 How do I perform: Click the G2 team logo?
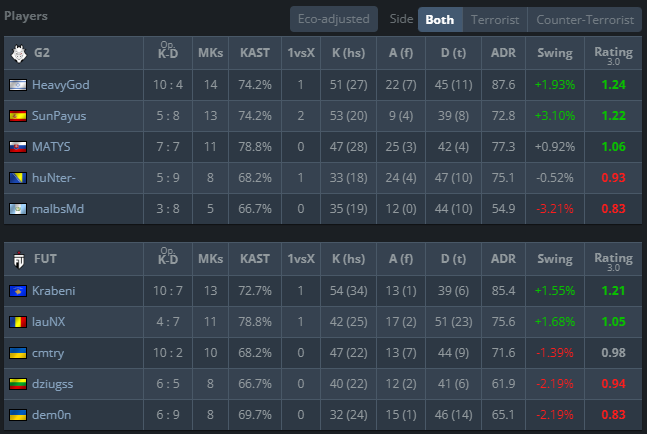click(17, 52)
